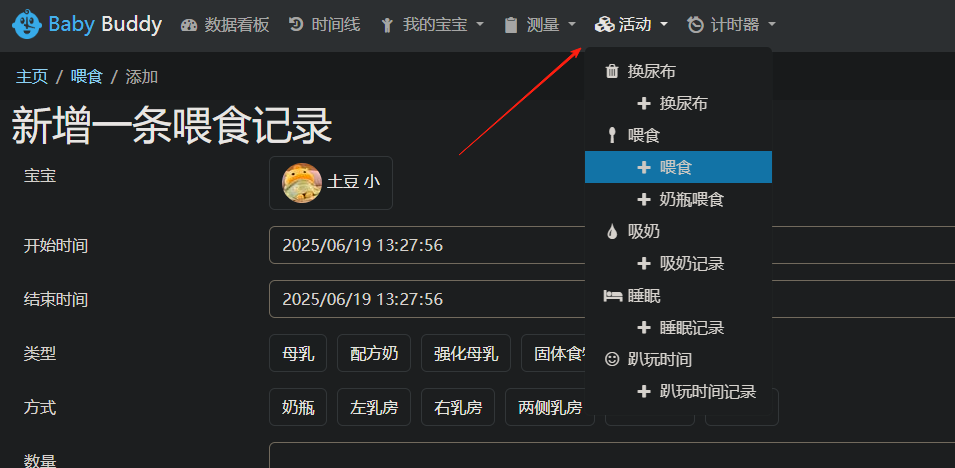Click the droplet icon beside 吸奶

pyautogui.click(x=612, y=232)
